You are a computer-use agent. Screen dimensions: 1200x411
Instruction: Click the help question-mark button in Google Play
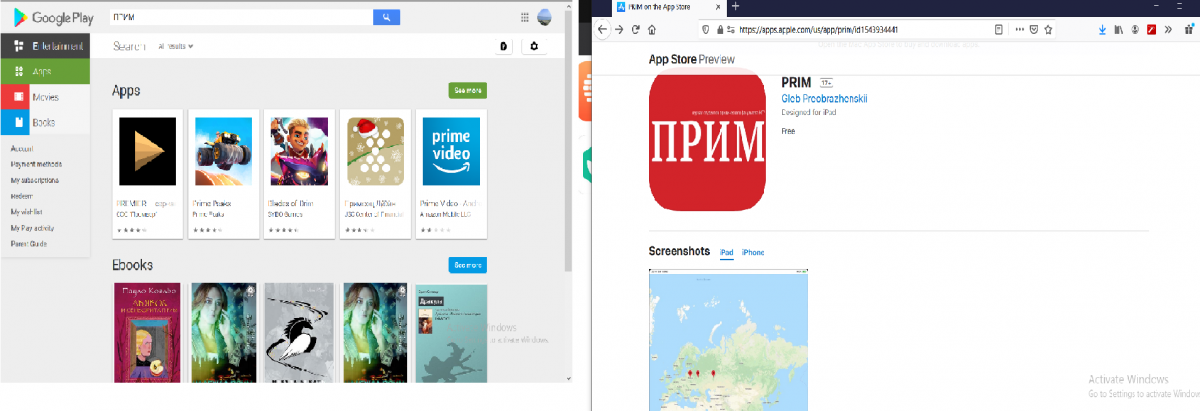tap(504, 46)
